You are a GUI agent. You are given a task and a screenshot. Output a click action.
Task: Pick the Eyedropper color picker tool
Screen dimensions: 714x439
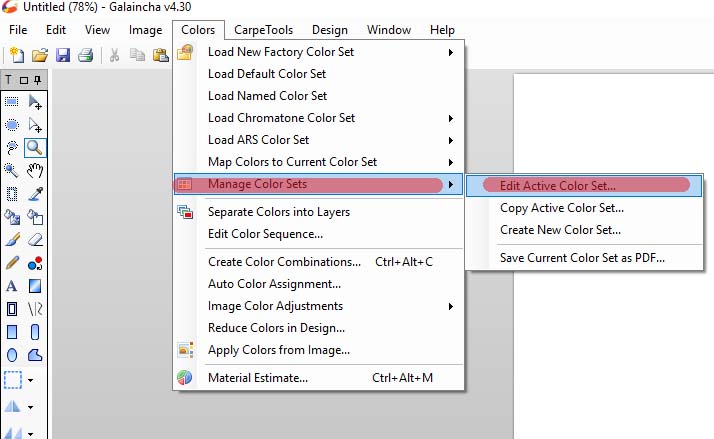tap(35, 194)
